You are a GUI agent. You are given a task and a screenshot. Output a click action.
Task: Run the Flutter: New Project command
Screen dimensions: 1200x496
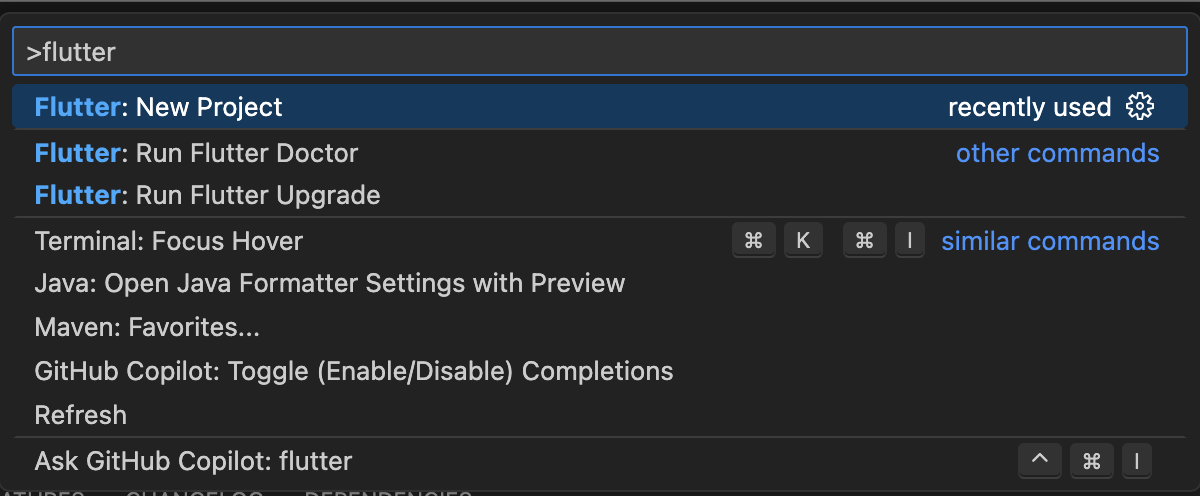(x=159, y=107)
